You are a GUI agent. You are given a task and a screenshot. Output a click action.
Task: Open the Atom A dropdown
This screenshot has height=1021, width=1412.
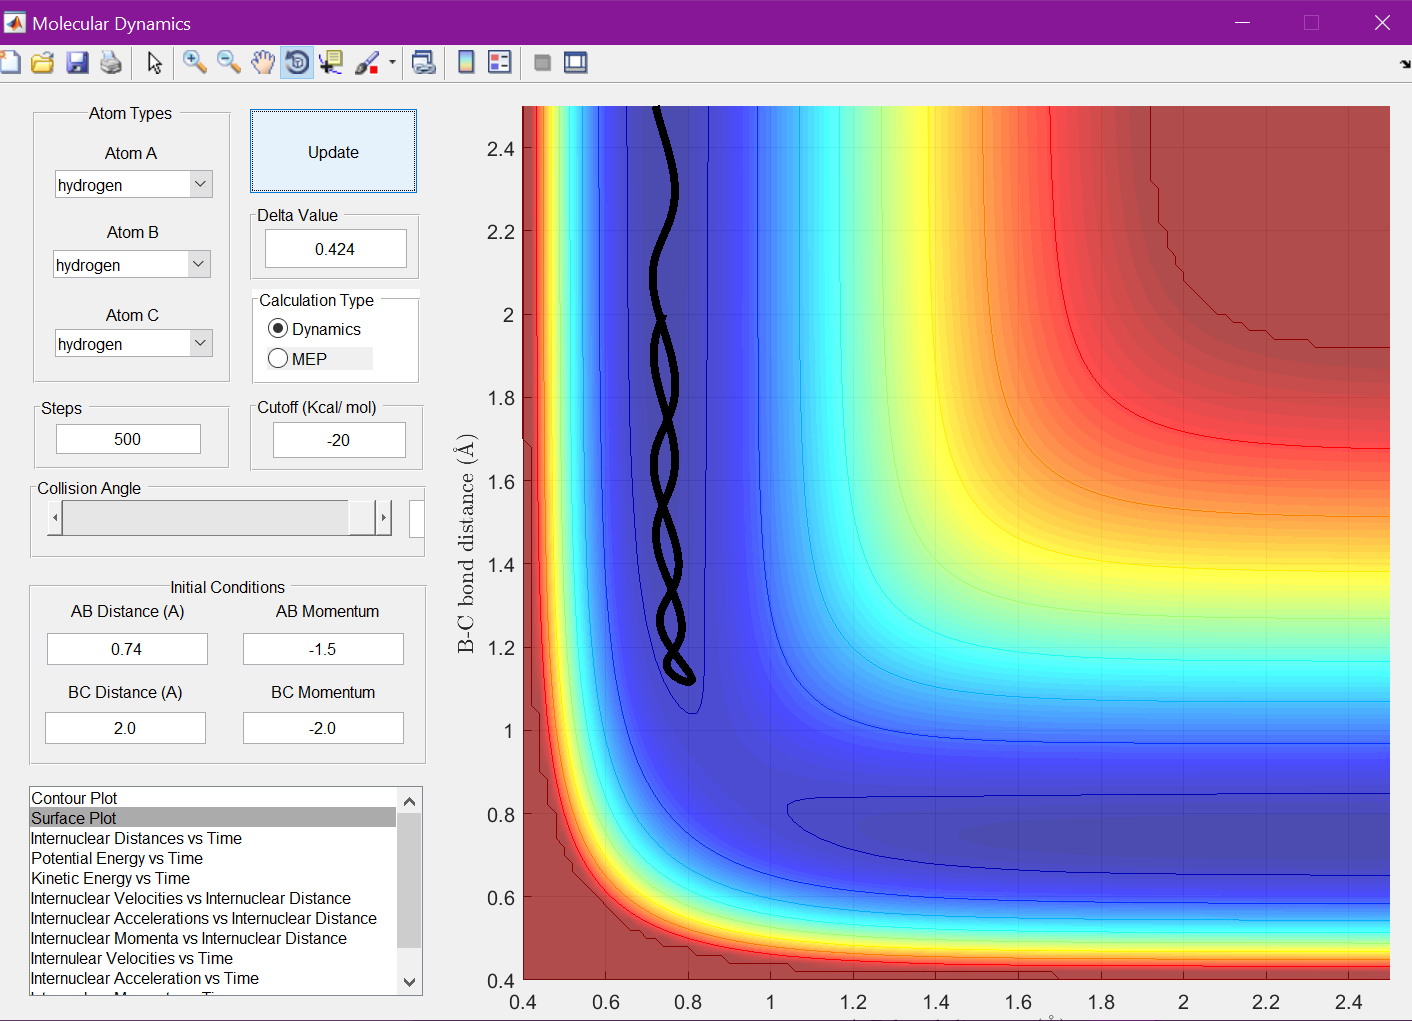pyautogui.click(x=200, y=185)
